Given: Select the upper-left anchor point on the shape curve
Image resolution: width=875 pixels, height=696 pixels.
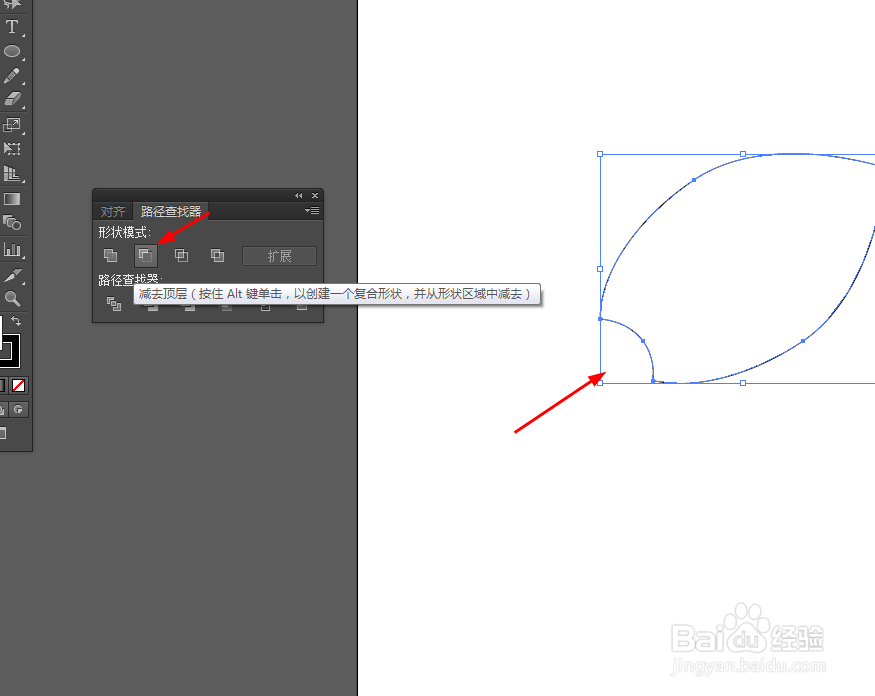Looking at the screenshot, I should [694, 180].
